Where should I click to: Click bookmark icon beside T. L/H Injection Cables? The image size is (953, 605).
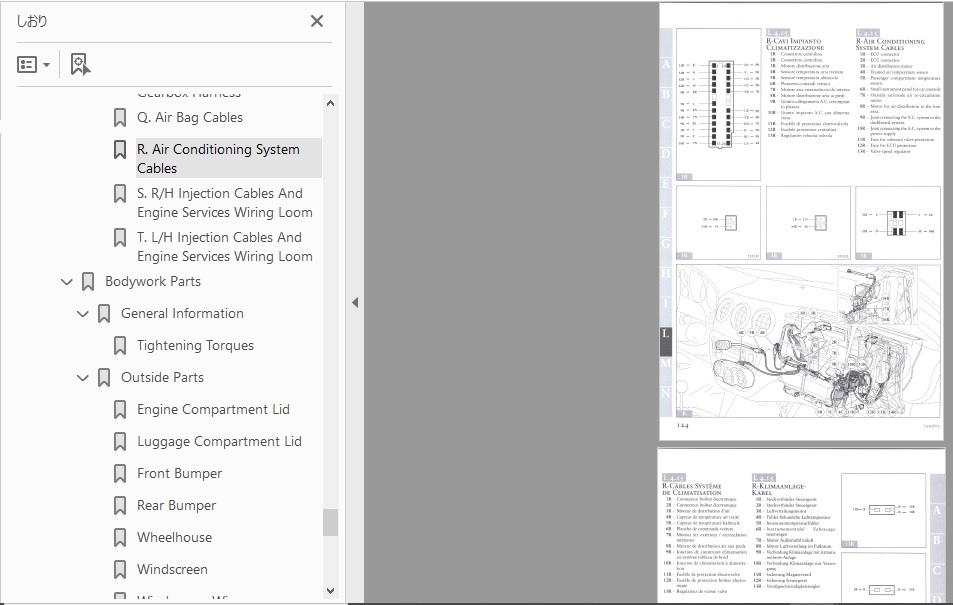click(120, 238)
